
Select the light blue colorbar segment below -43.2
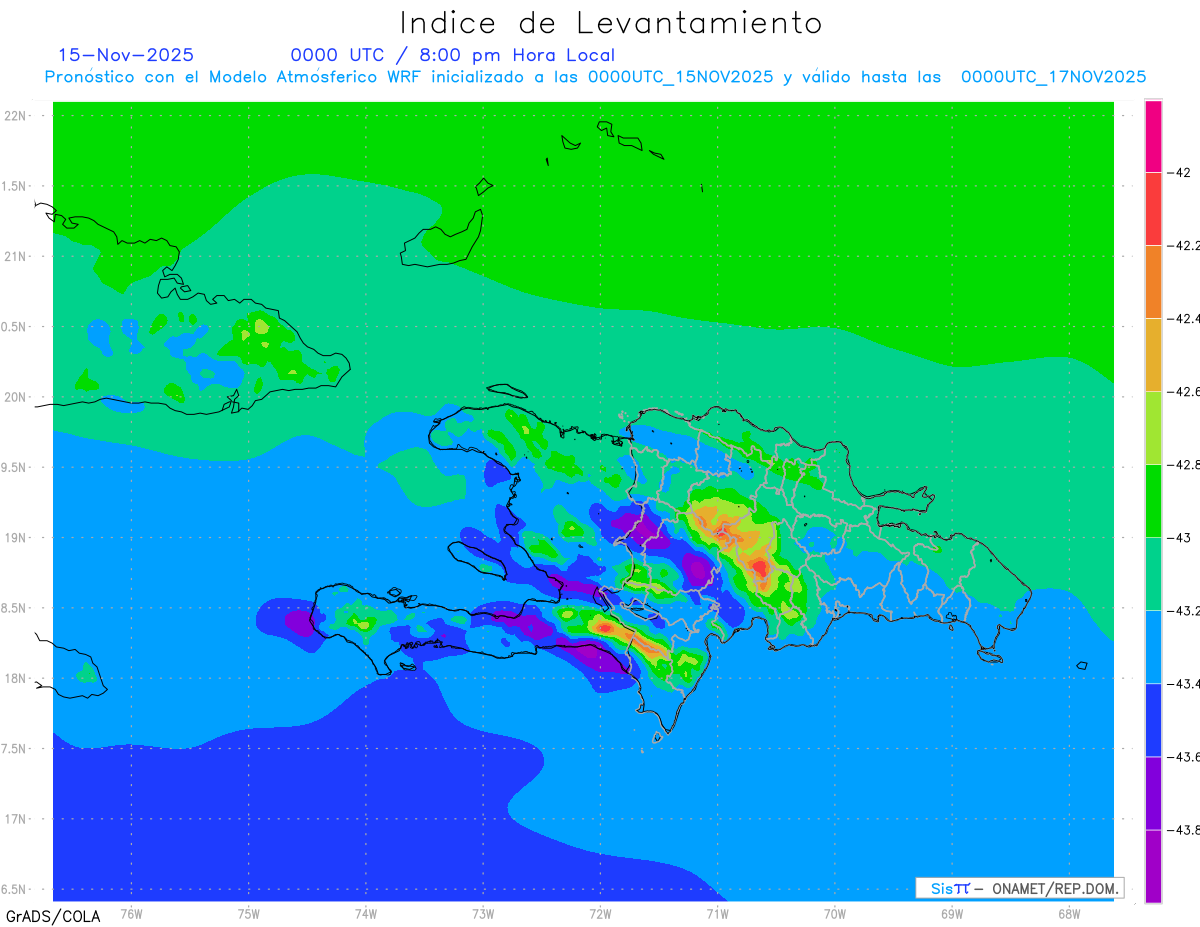[x=1153, y=646]
